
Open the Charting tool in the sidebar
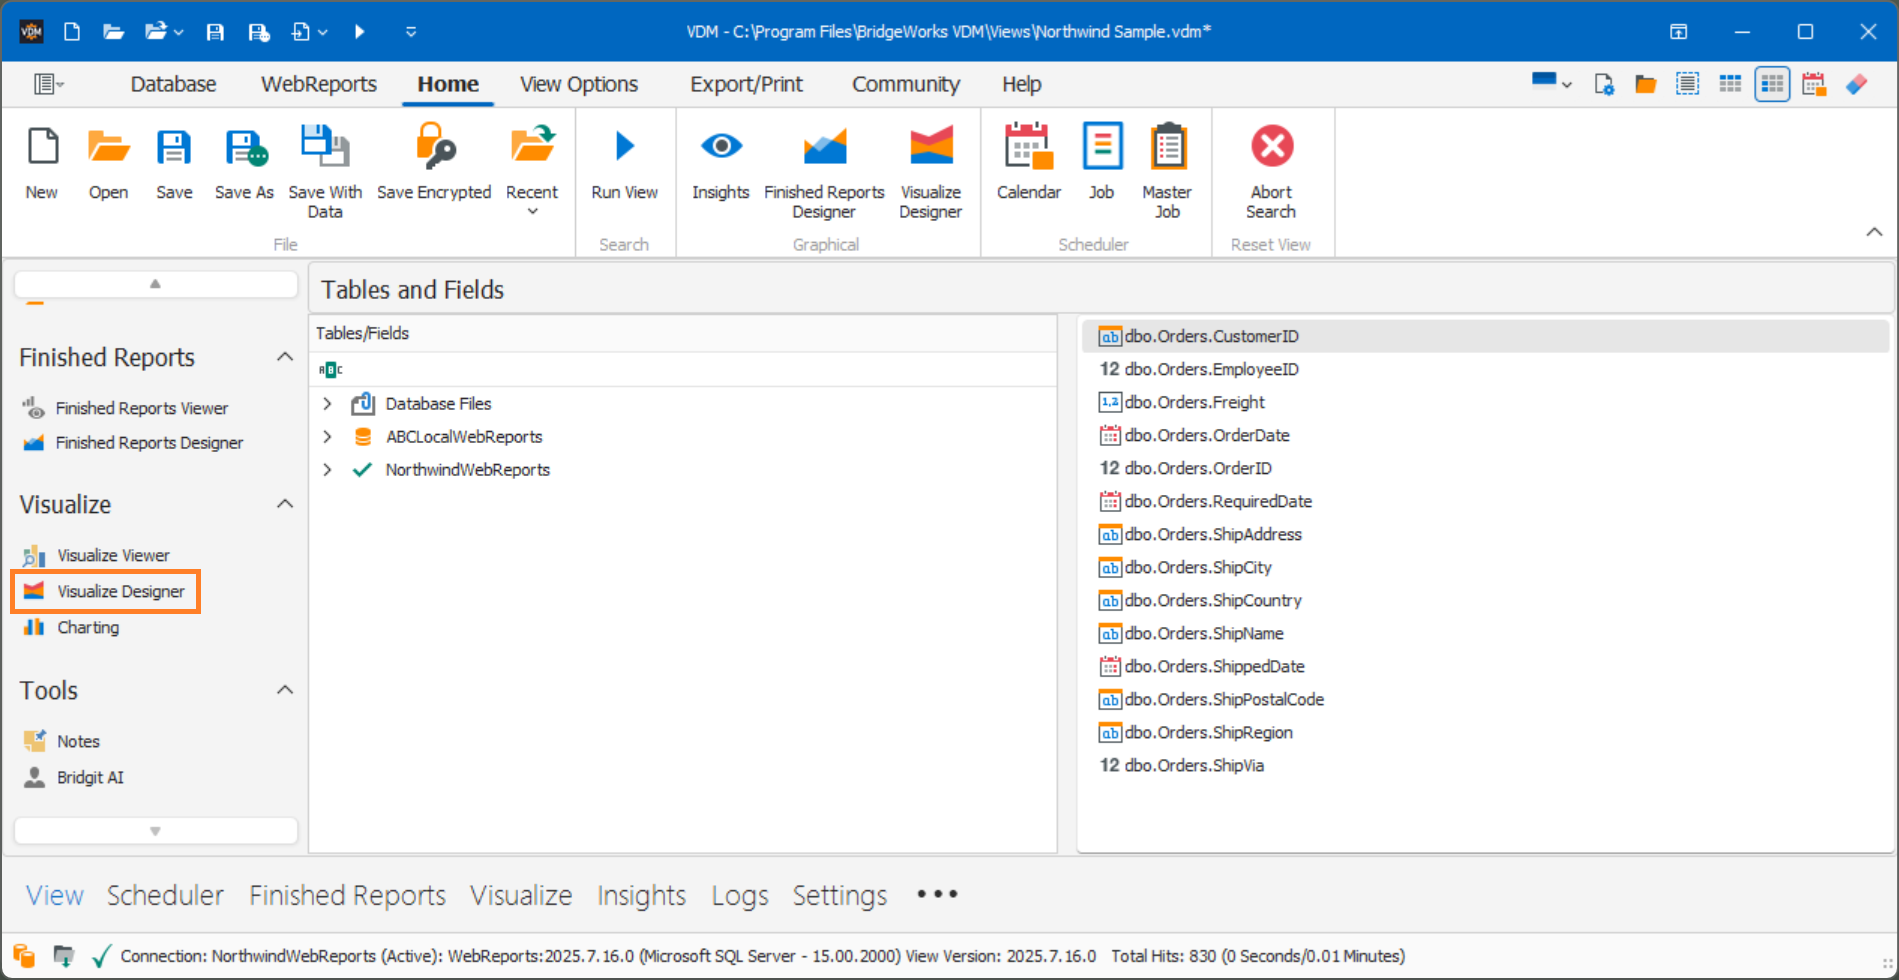(89, 627)
